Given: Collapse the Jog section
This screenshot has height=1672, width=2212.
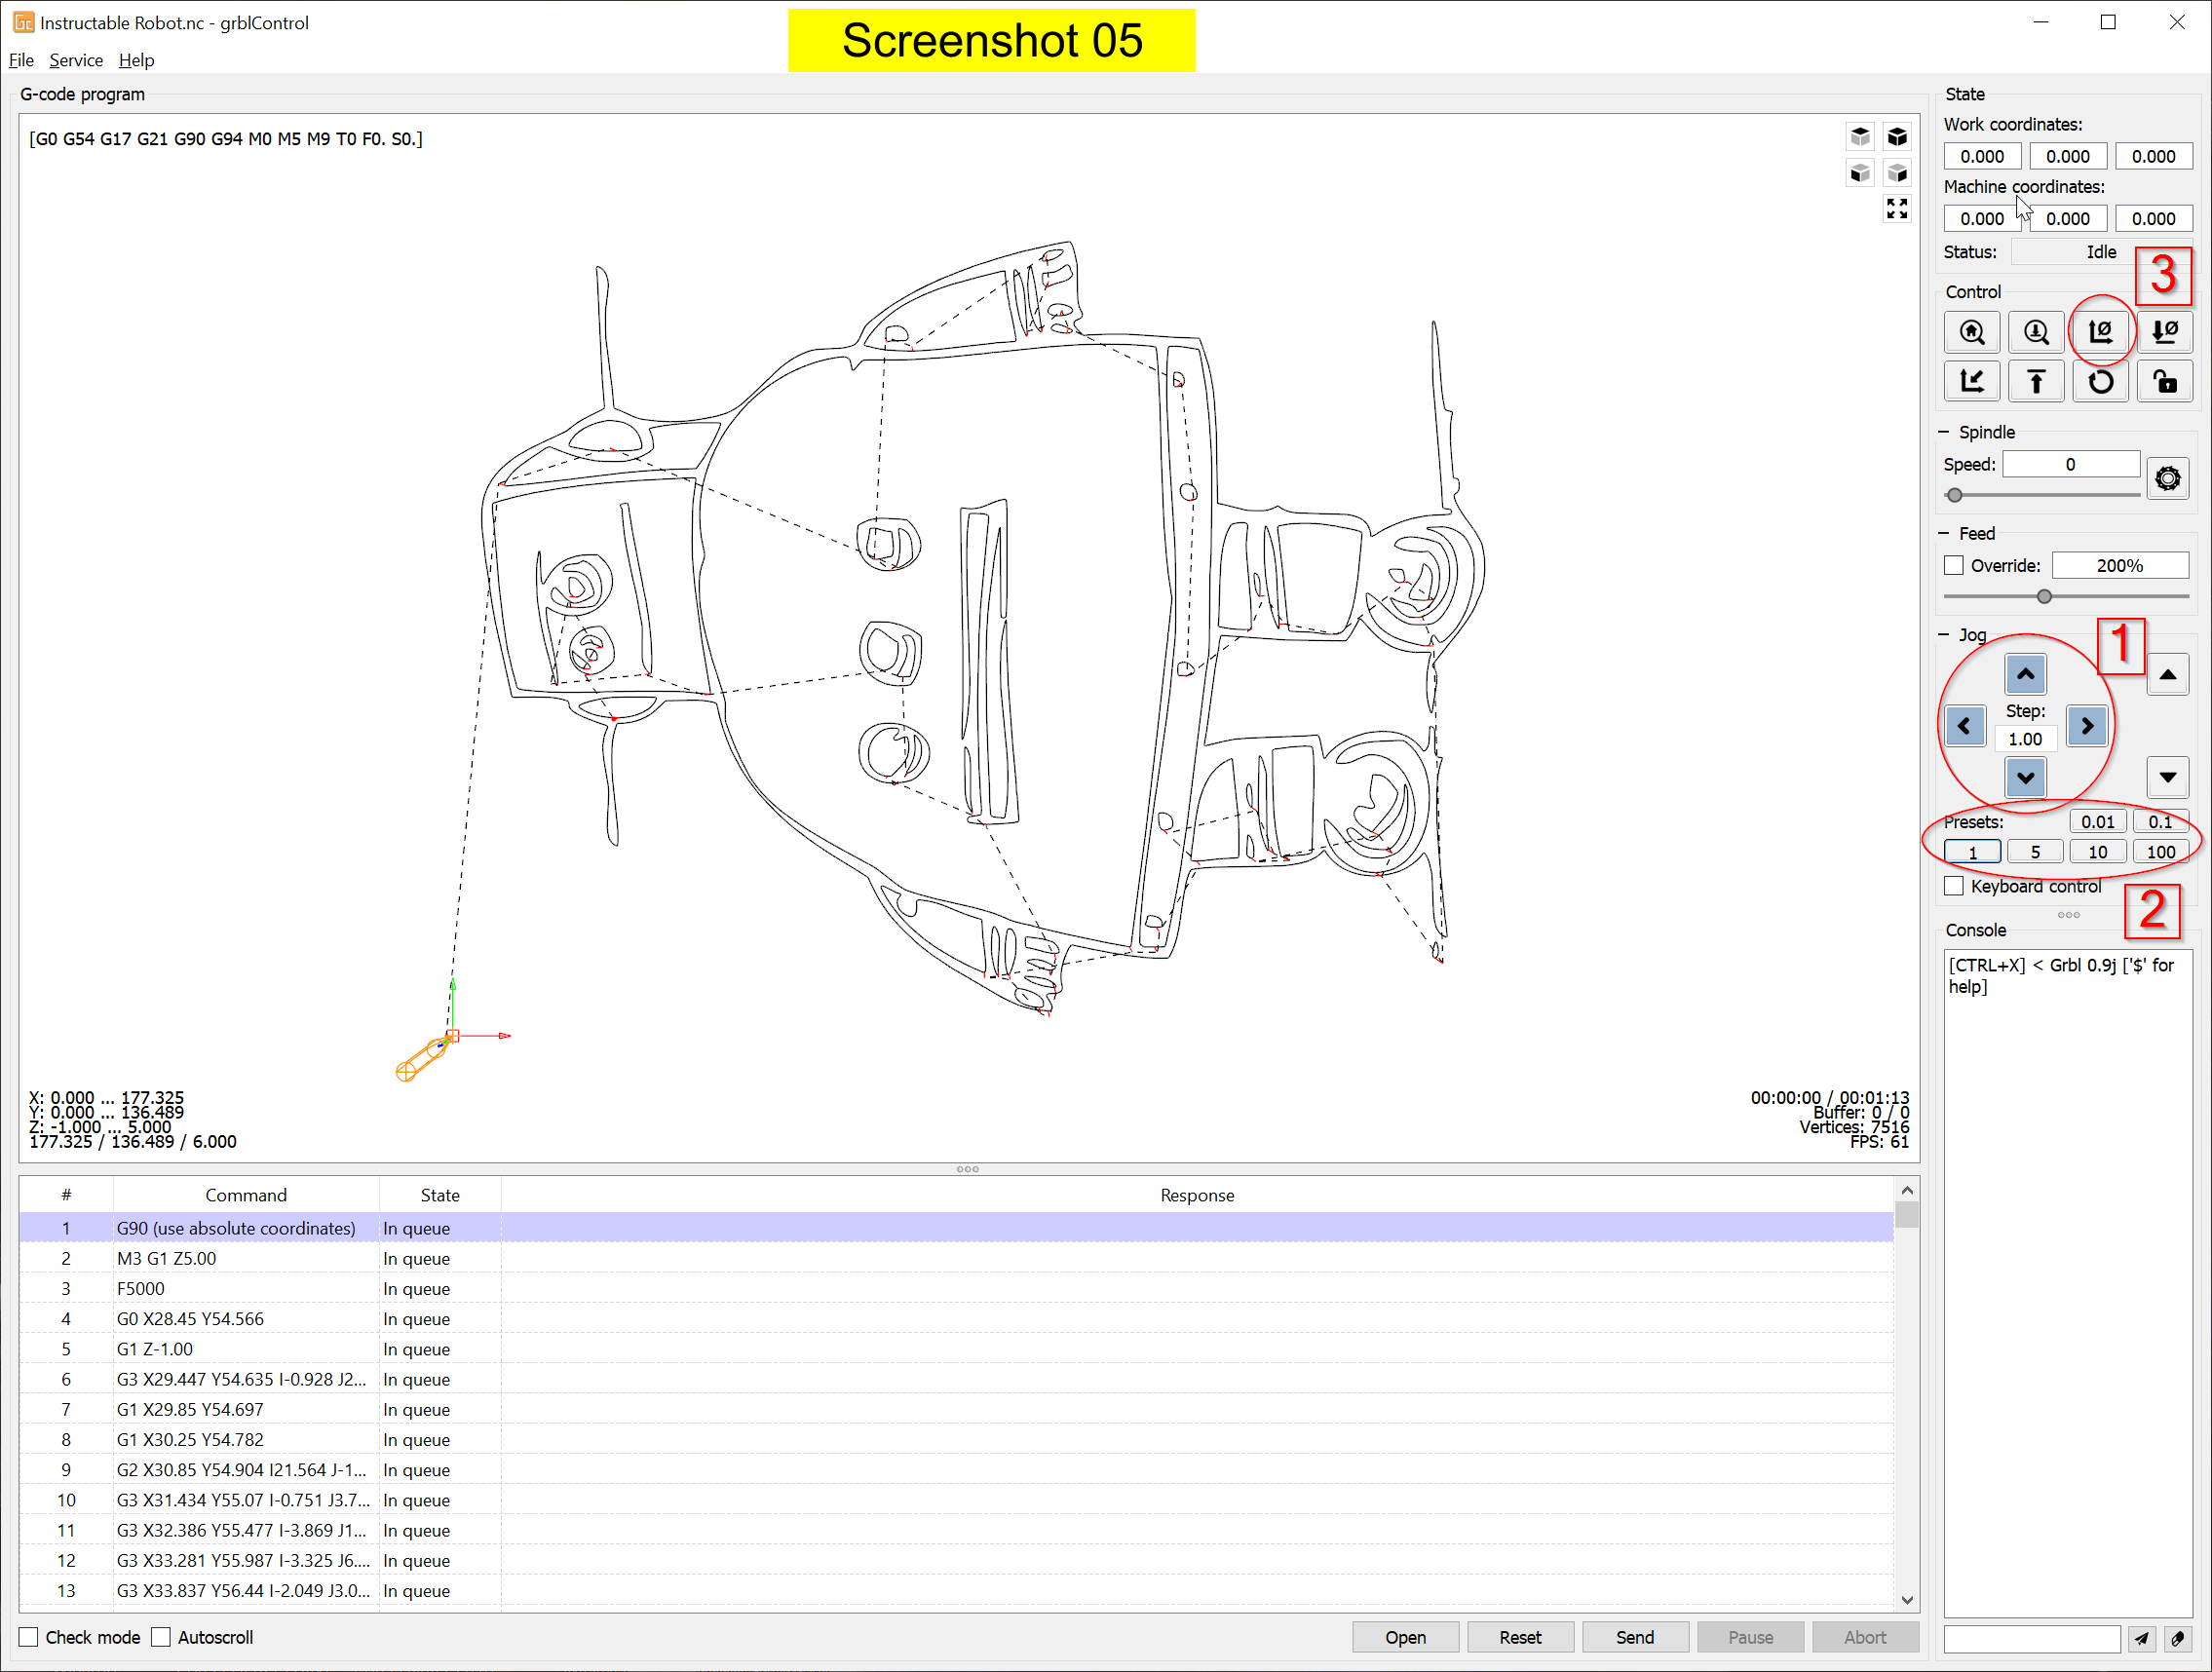Looking at the screenshot, I should pos(1943,635).
